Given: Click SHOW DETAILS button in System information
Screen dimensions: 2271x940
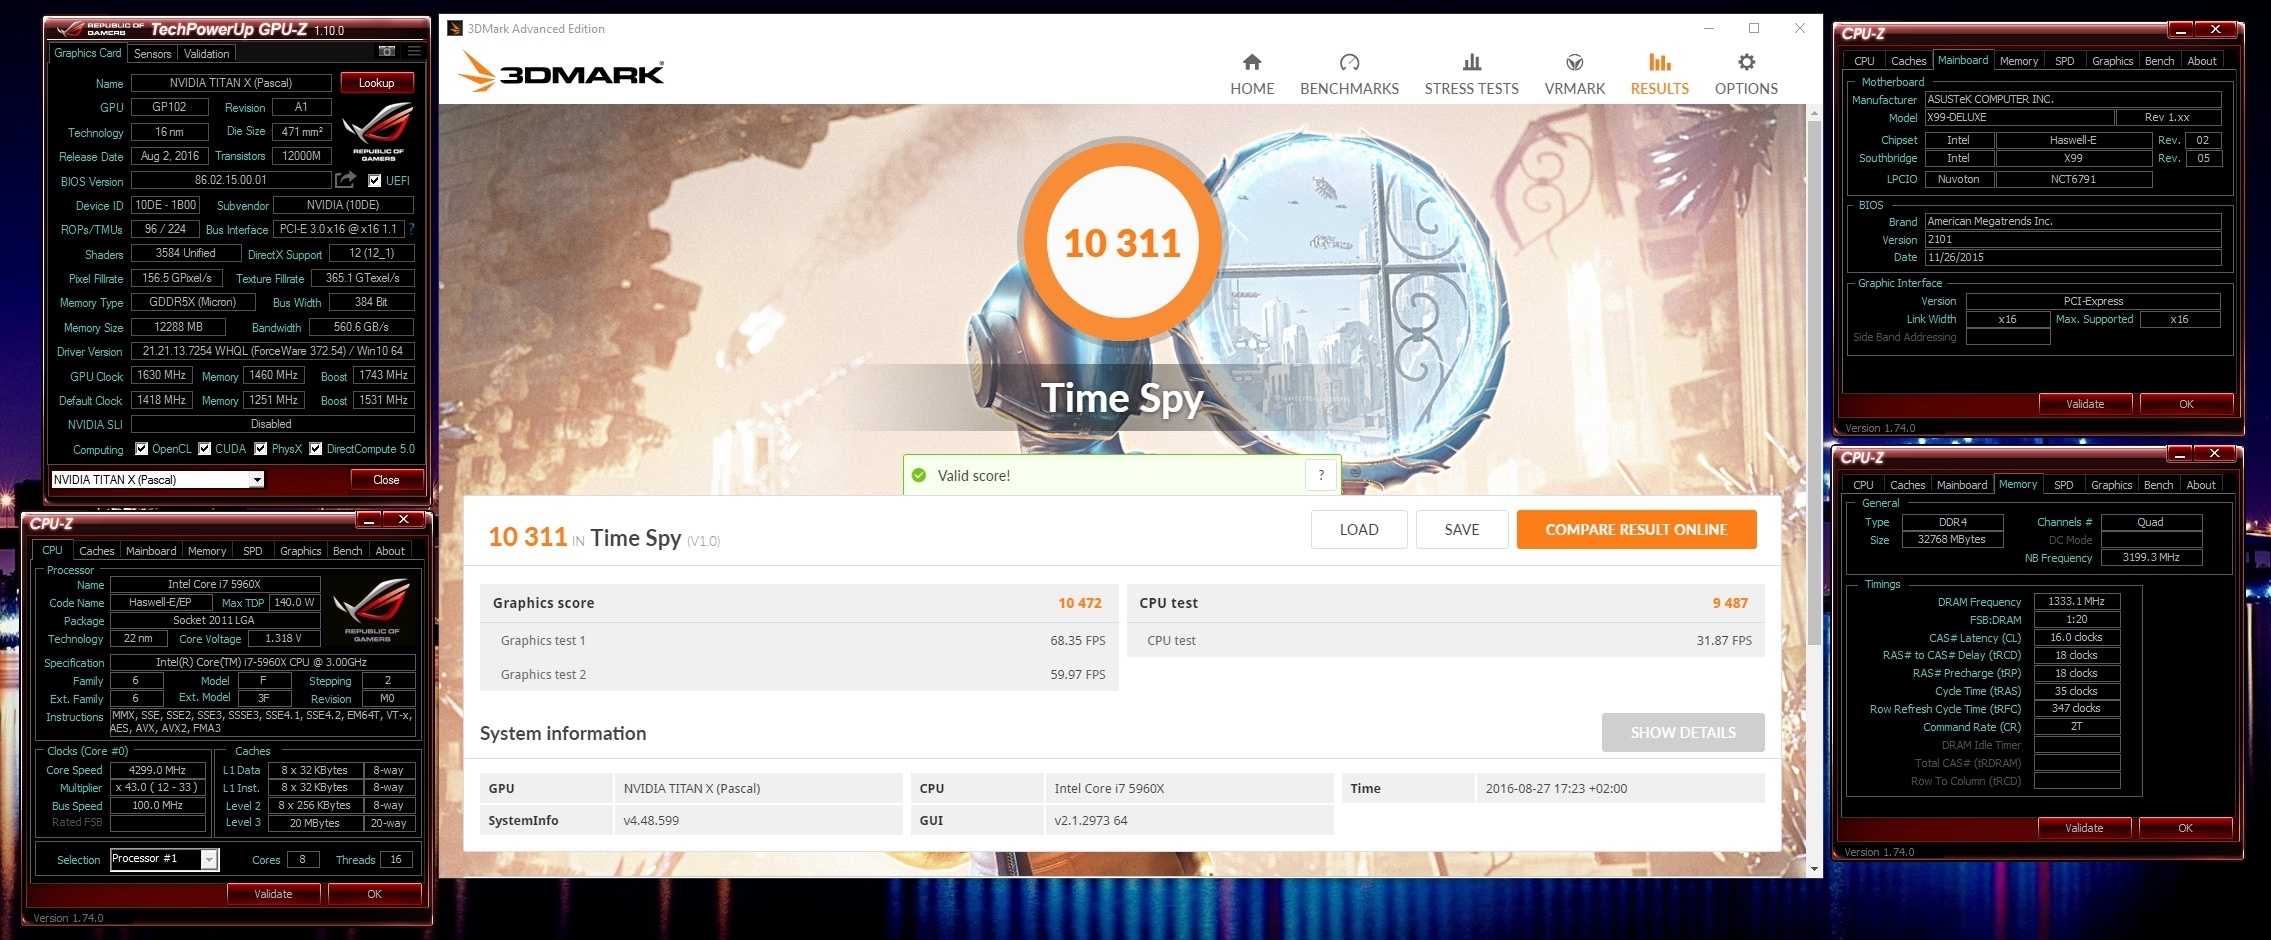Looking at the screenshot, I should pyautogui.click(x=1683, y=733).
